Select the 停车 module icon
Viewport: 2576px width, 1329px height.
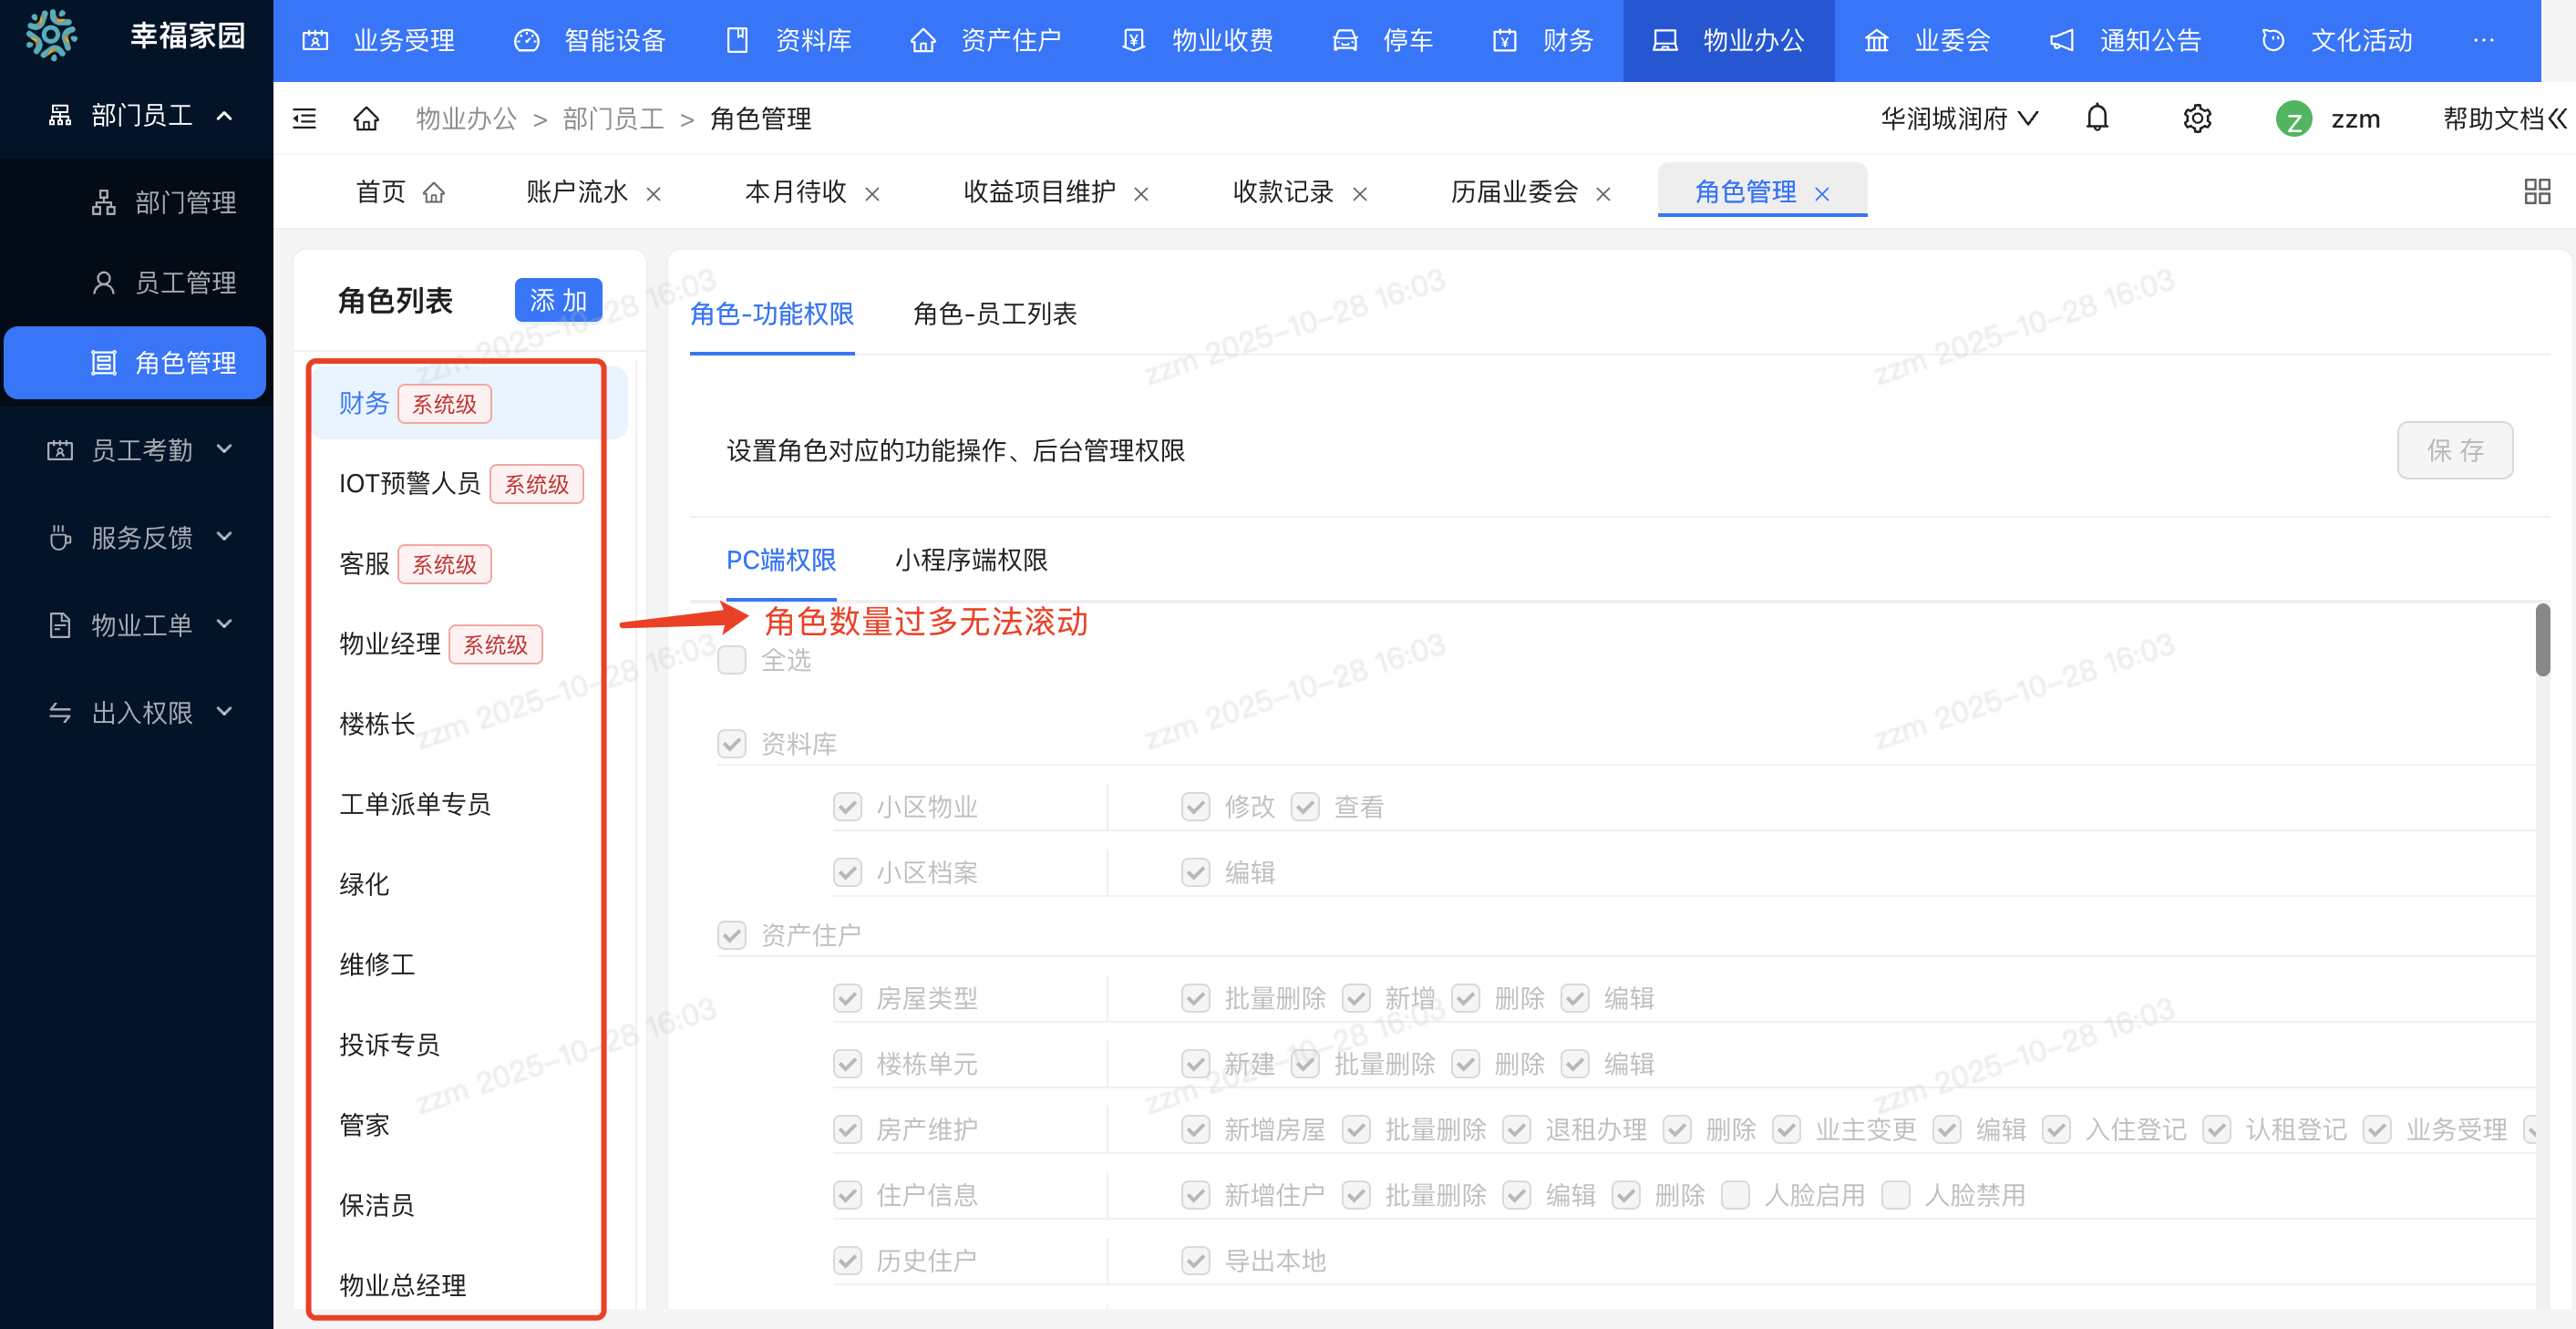pyautogui.click(x=1345, y=41)
